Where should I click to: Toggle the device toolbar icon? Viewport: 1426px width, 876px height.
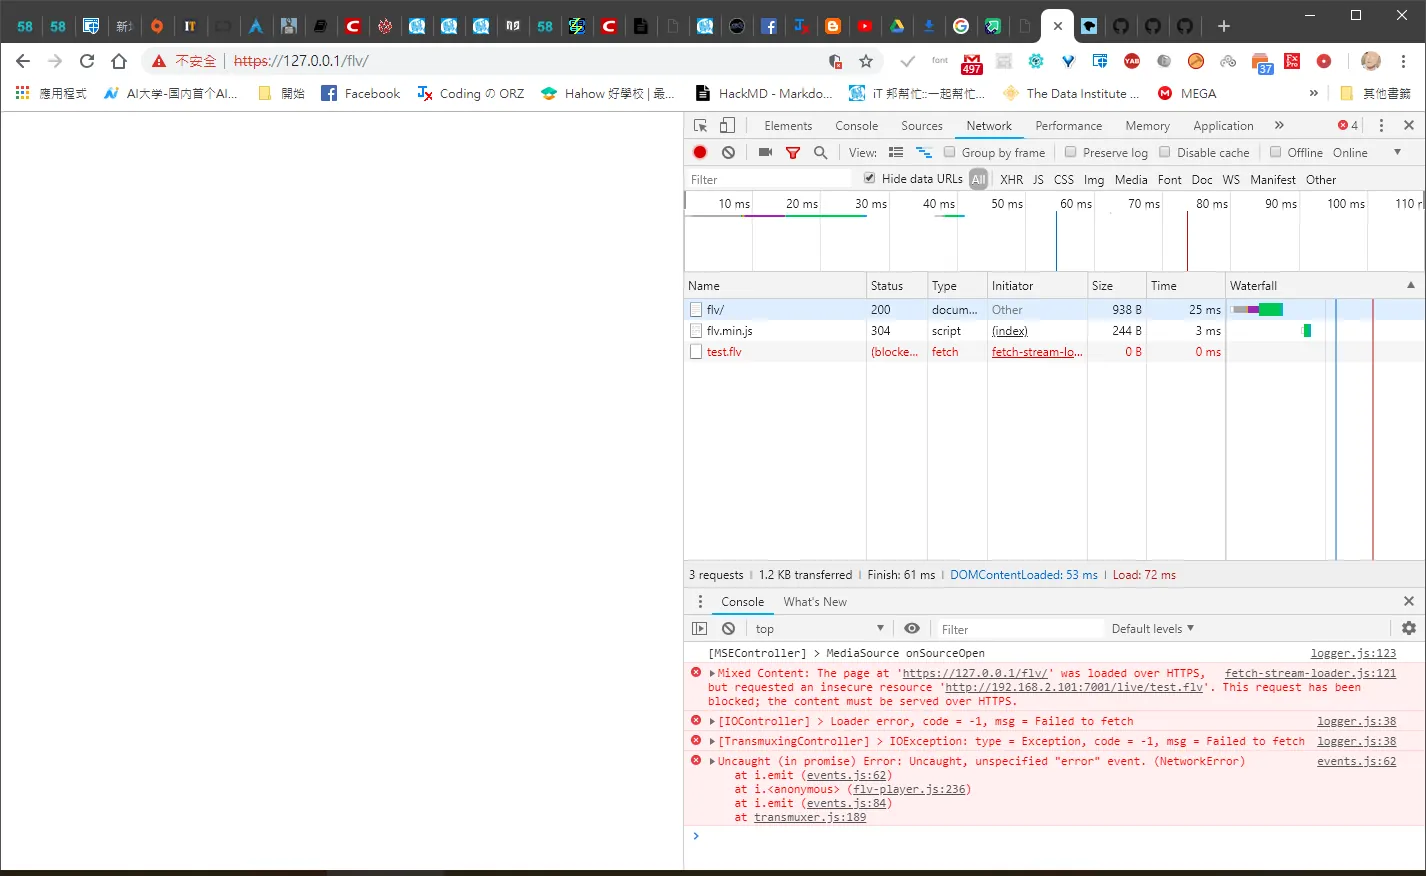tap(728, 125)
